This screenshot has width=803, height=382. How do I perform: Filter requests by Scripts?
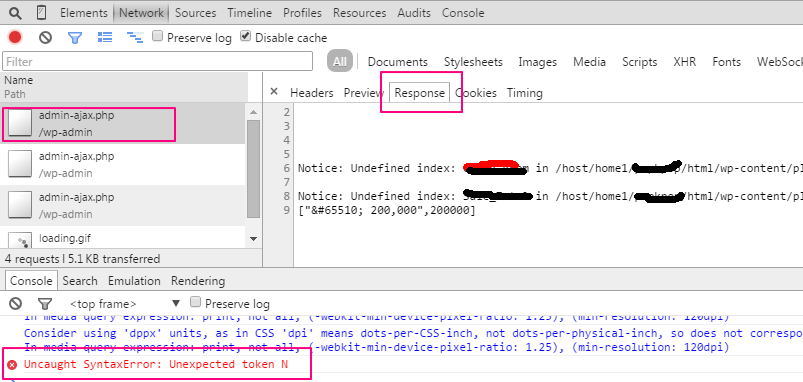640,62
